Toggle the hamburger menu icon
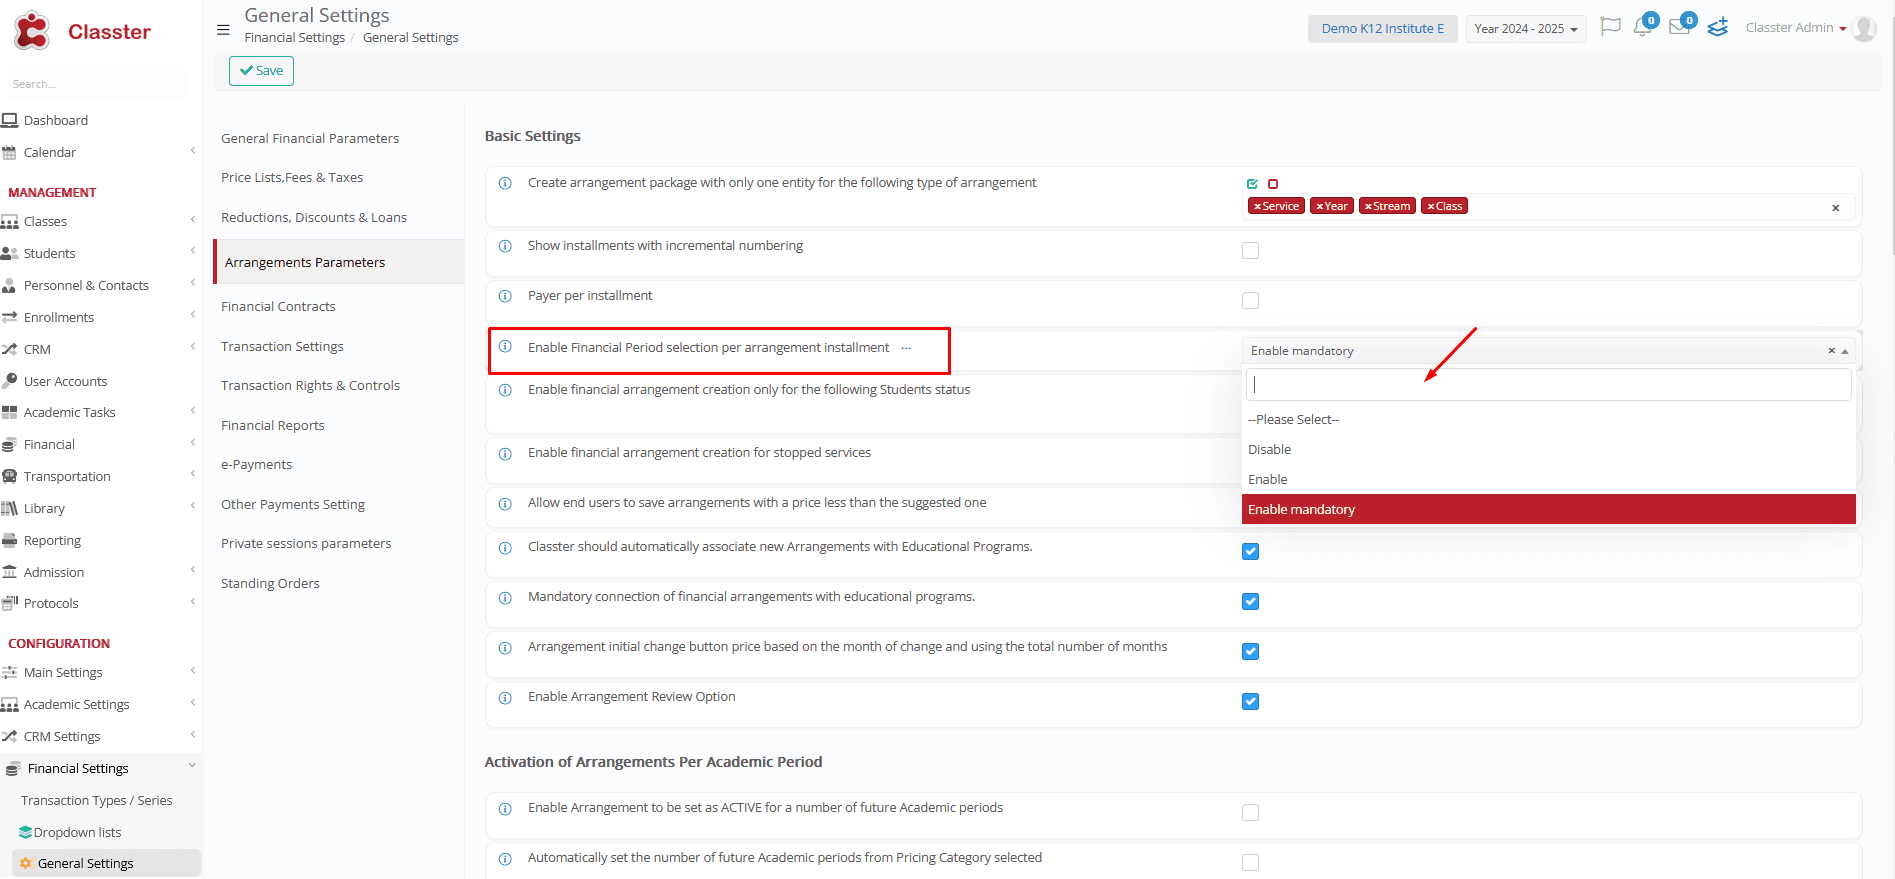This screenshot has height=879, width=1895. tap(223, 30)
